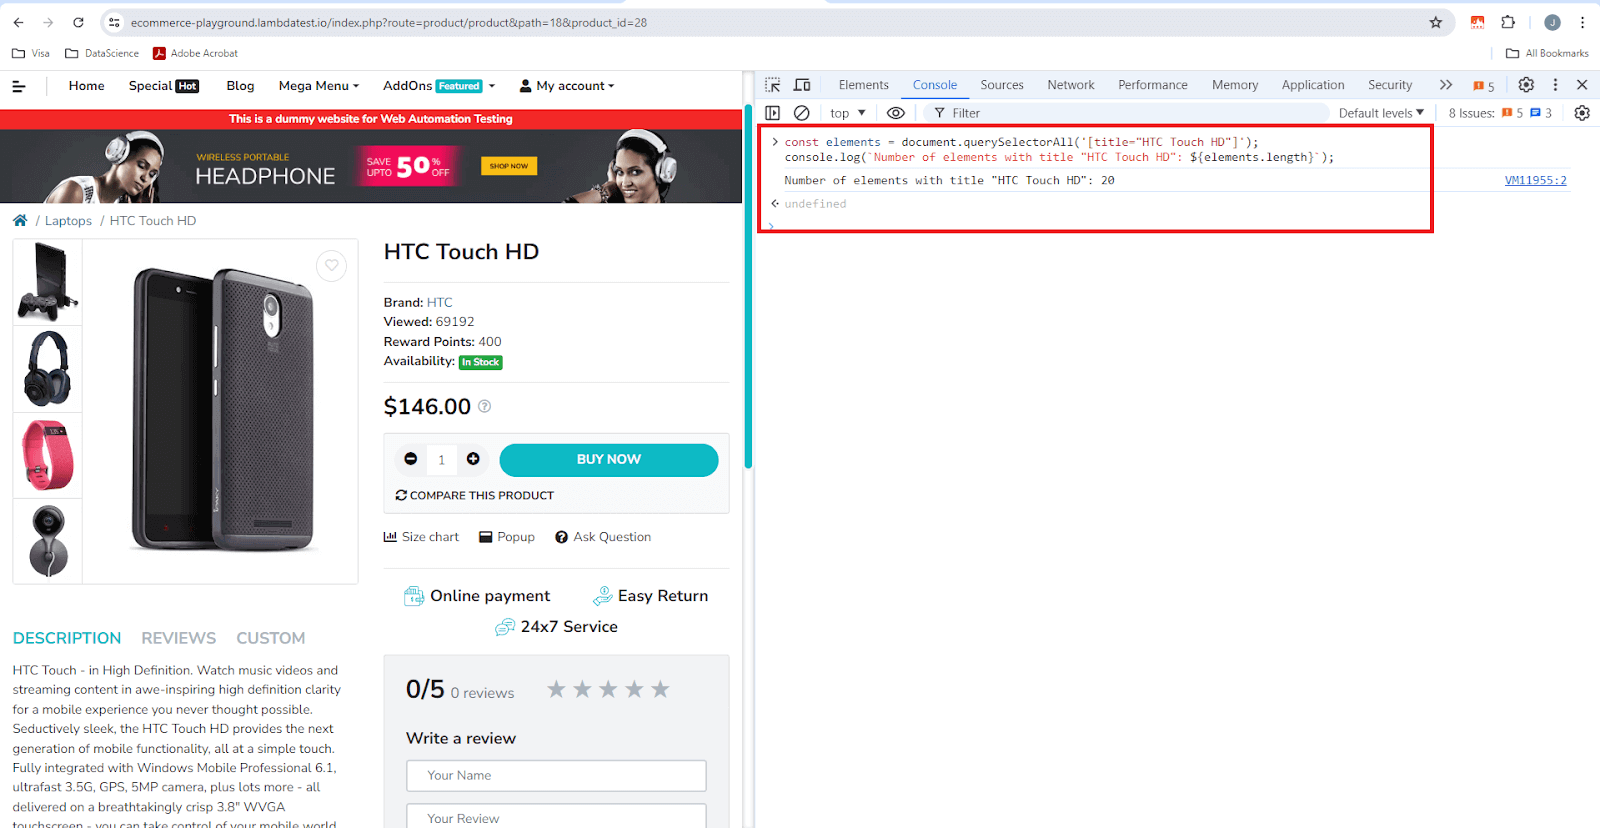Screen dimensions: 1600x828
Task: View site information icon in address bar
Action: (114, 22)
